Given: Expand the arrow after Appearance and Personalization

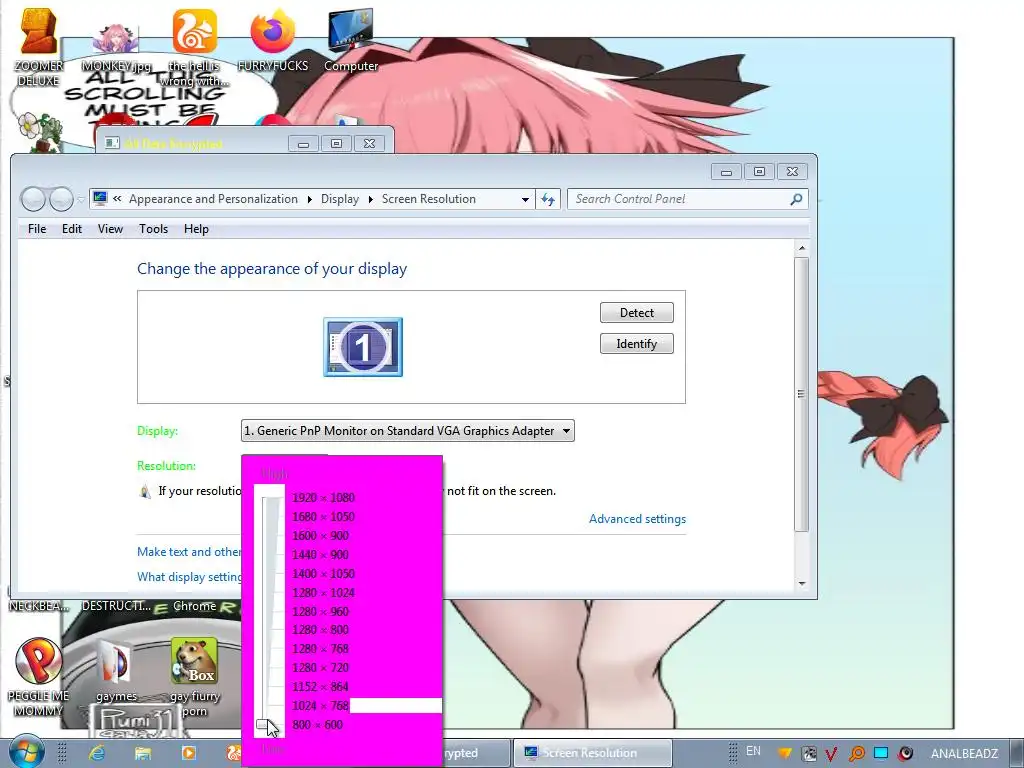Looking at the screenshot, I should click(310, 199).
